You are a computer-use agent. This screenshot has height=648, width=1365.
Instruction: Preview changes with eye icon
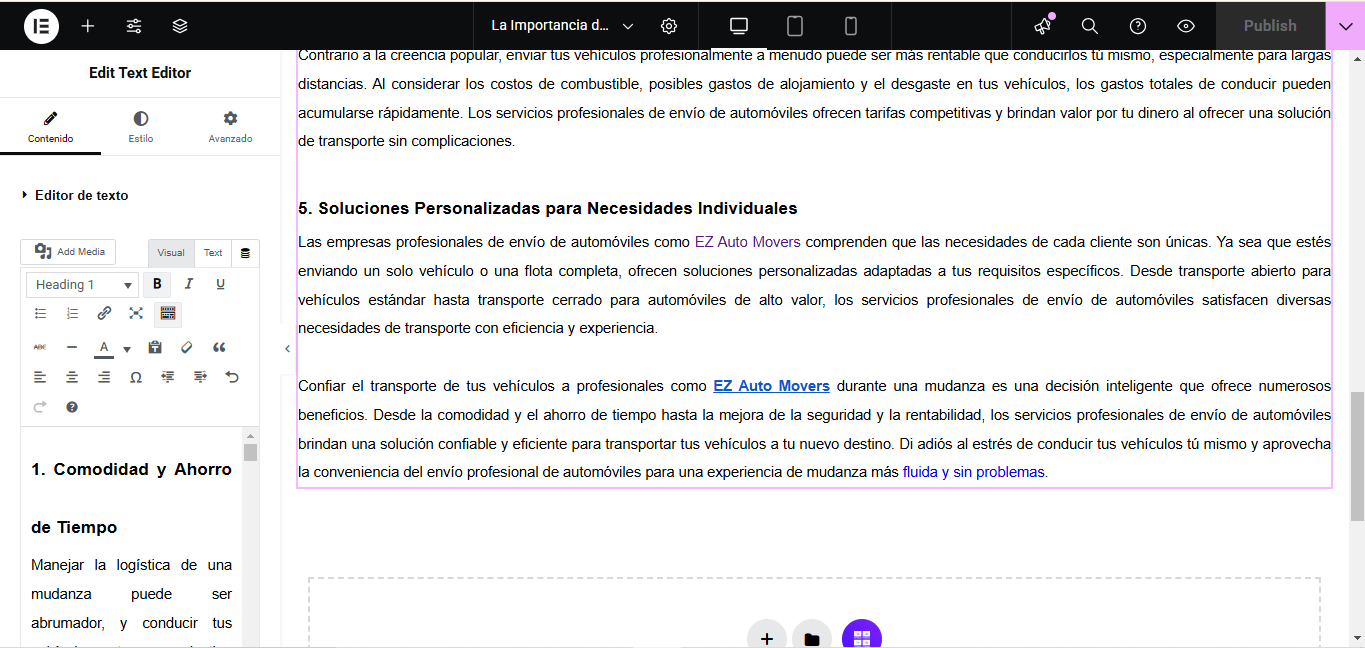click(x=1186, y=26)
